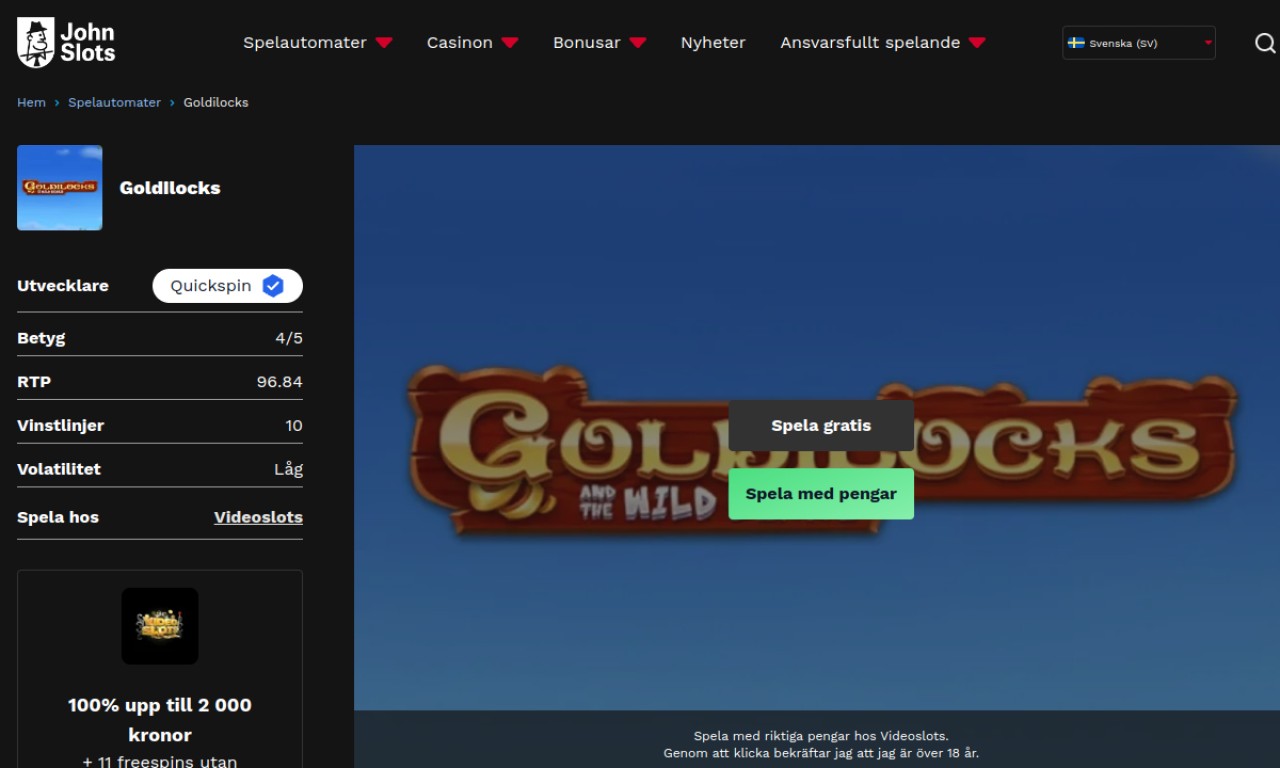Image resolution: width=1280 pixels, height=768 pixels.
Task: Open the Svenska (SV) language dropdown
Action: 1139,43
